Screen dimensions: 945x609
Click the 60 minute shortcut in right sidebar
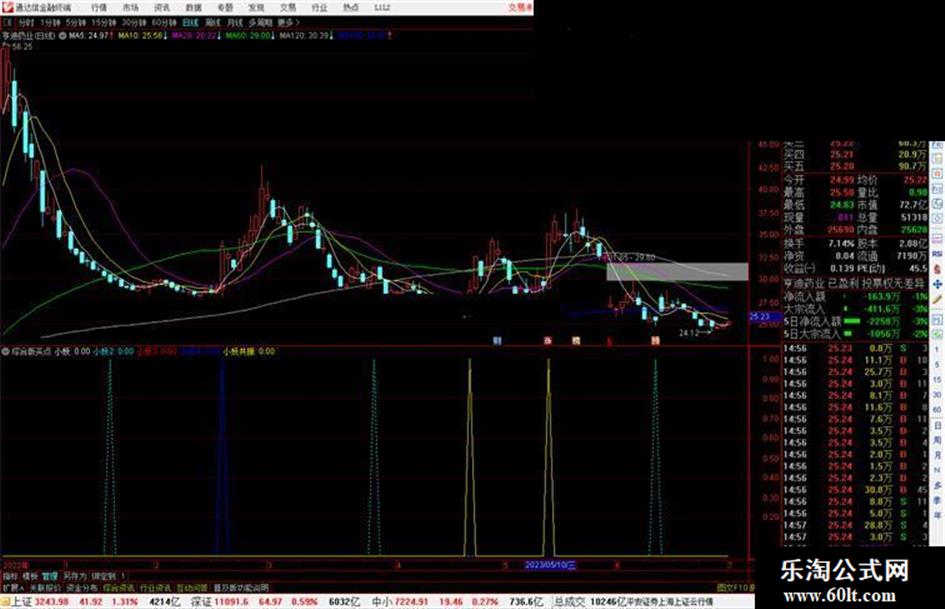[x=938, y=410]
